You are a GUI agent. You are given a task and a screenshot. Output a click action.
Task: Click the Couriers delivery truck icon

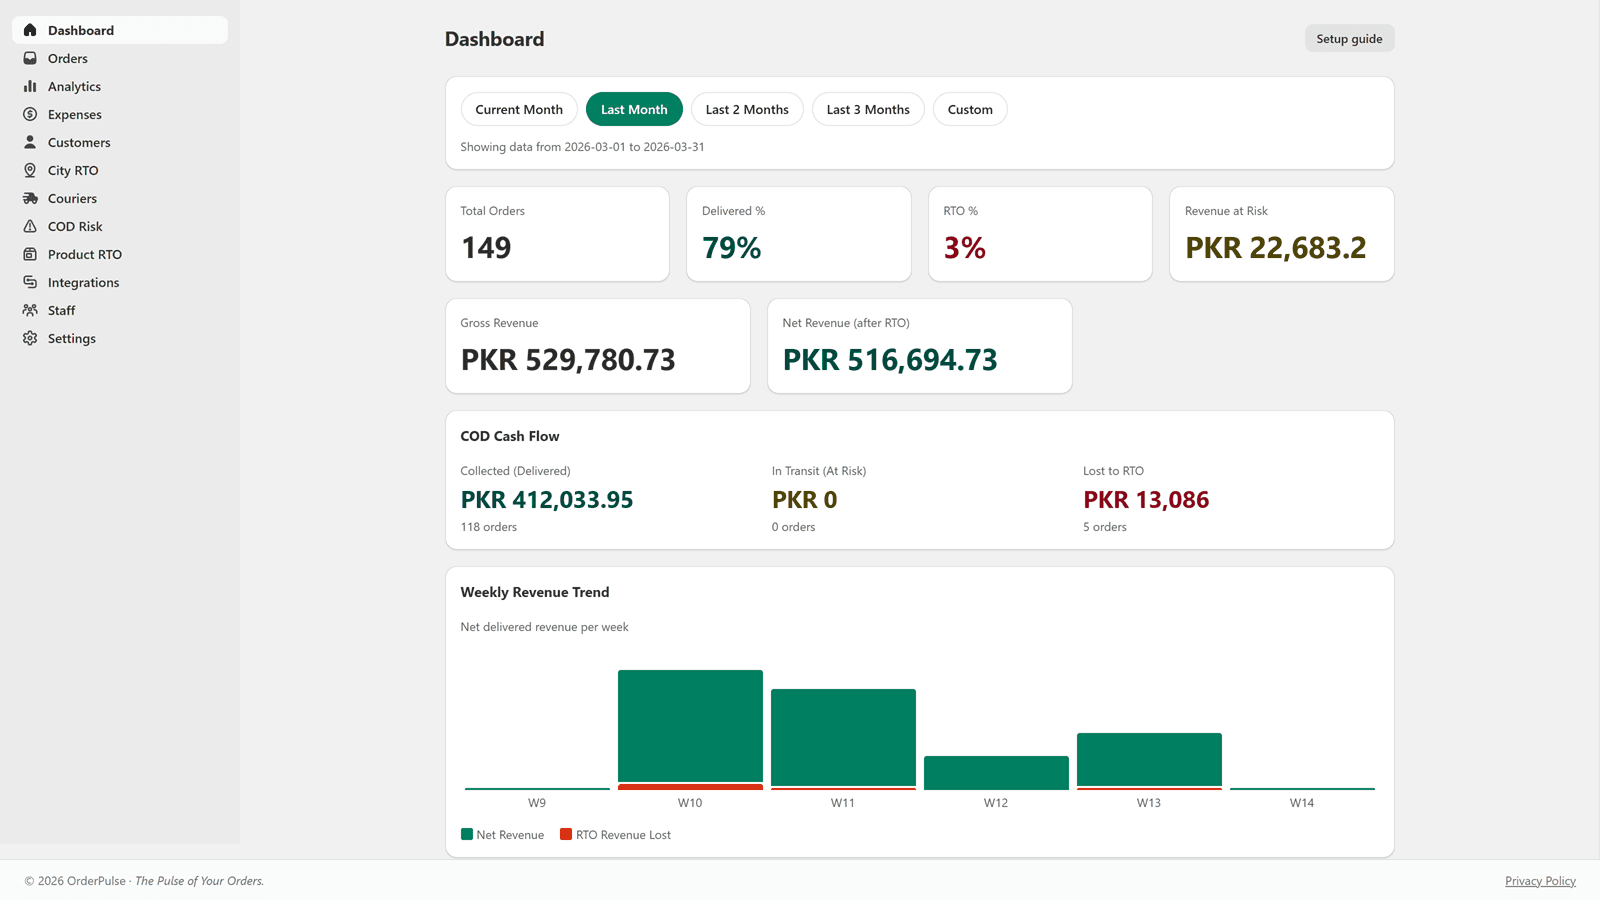tap(30, 198)
